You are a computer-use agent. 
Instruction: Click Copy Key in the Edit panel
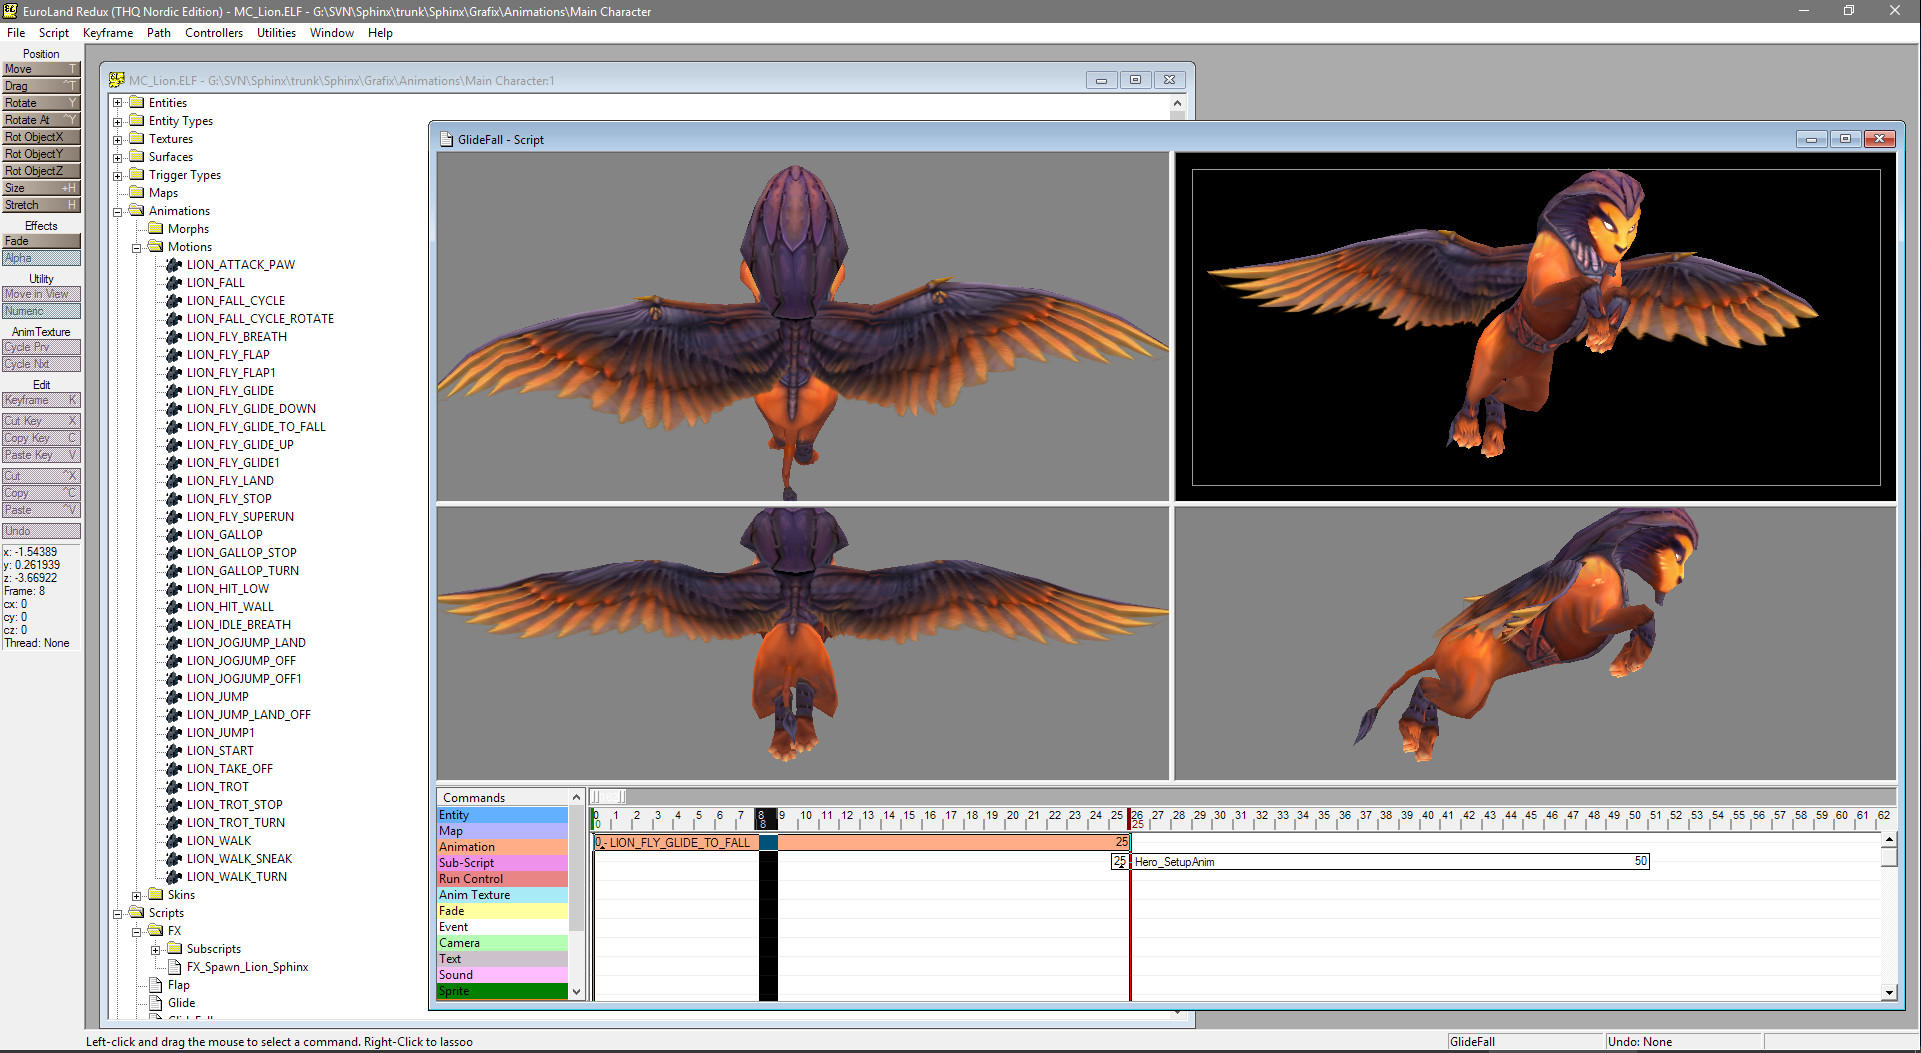[40, 437]
